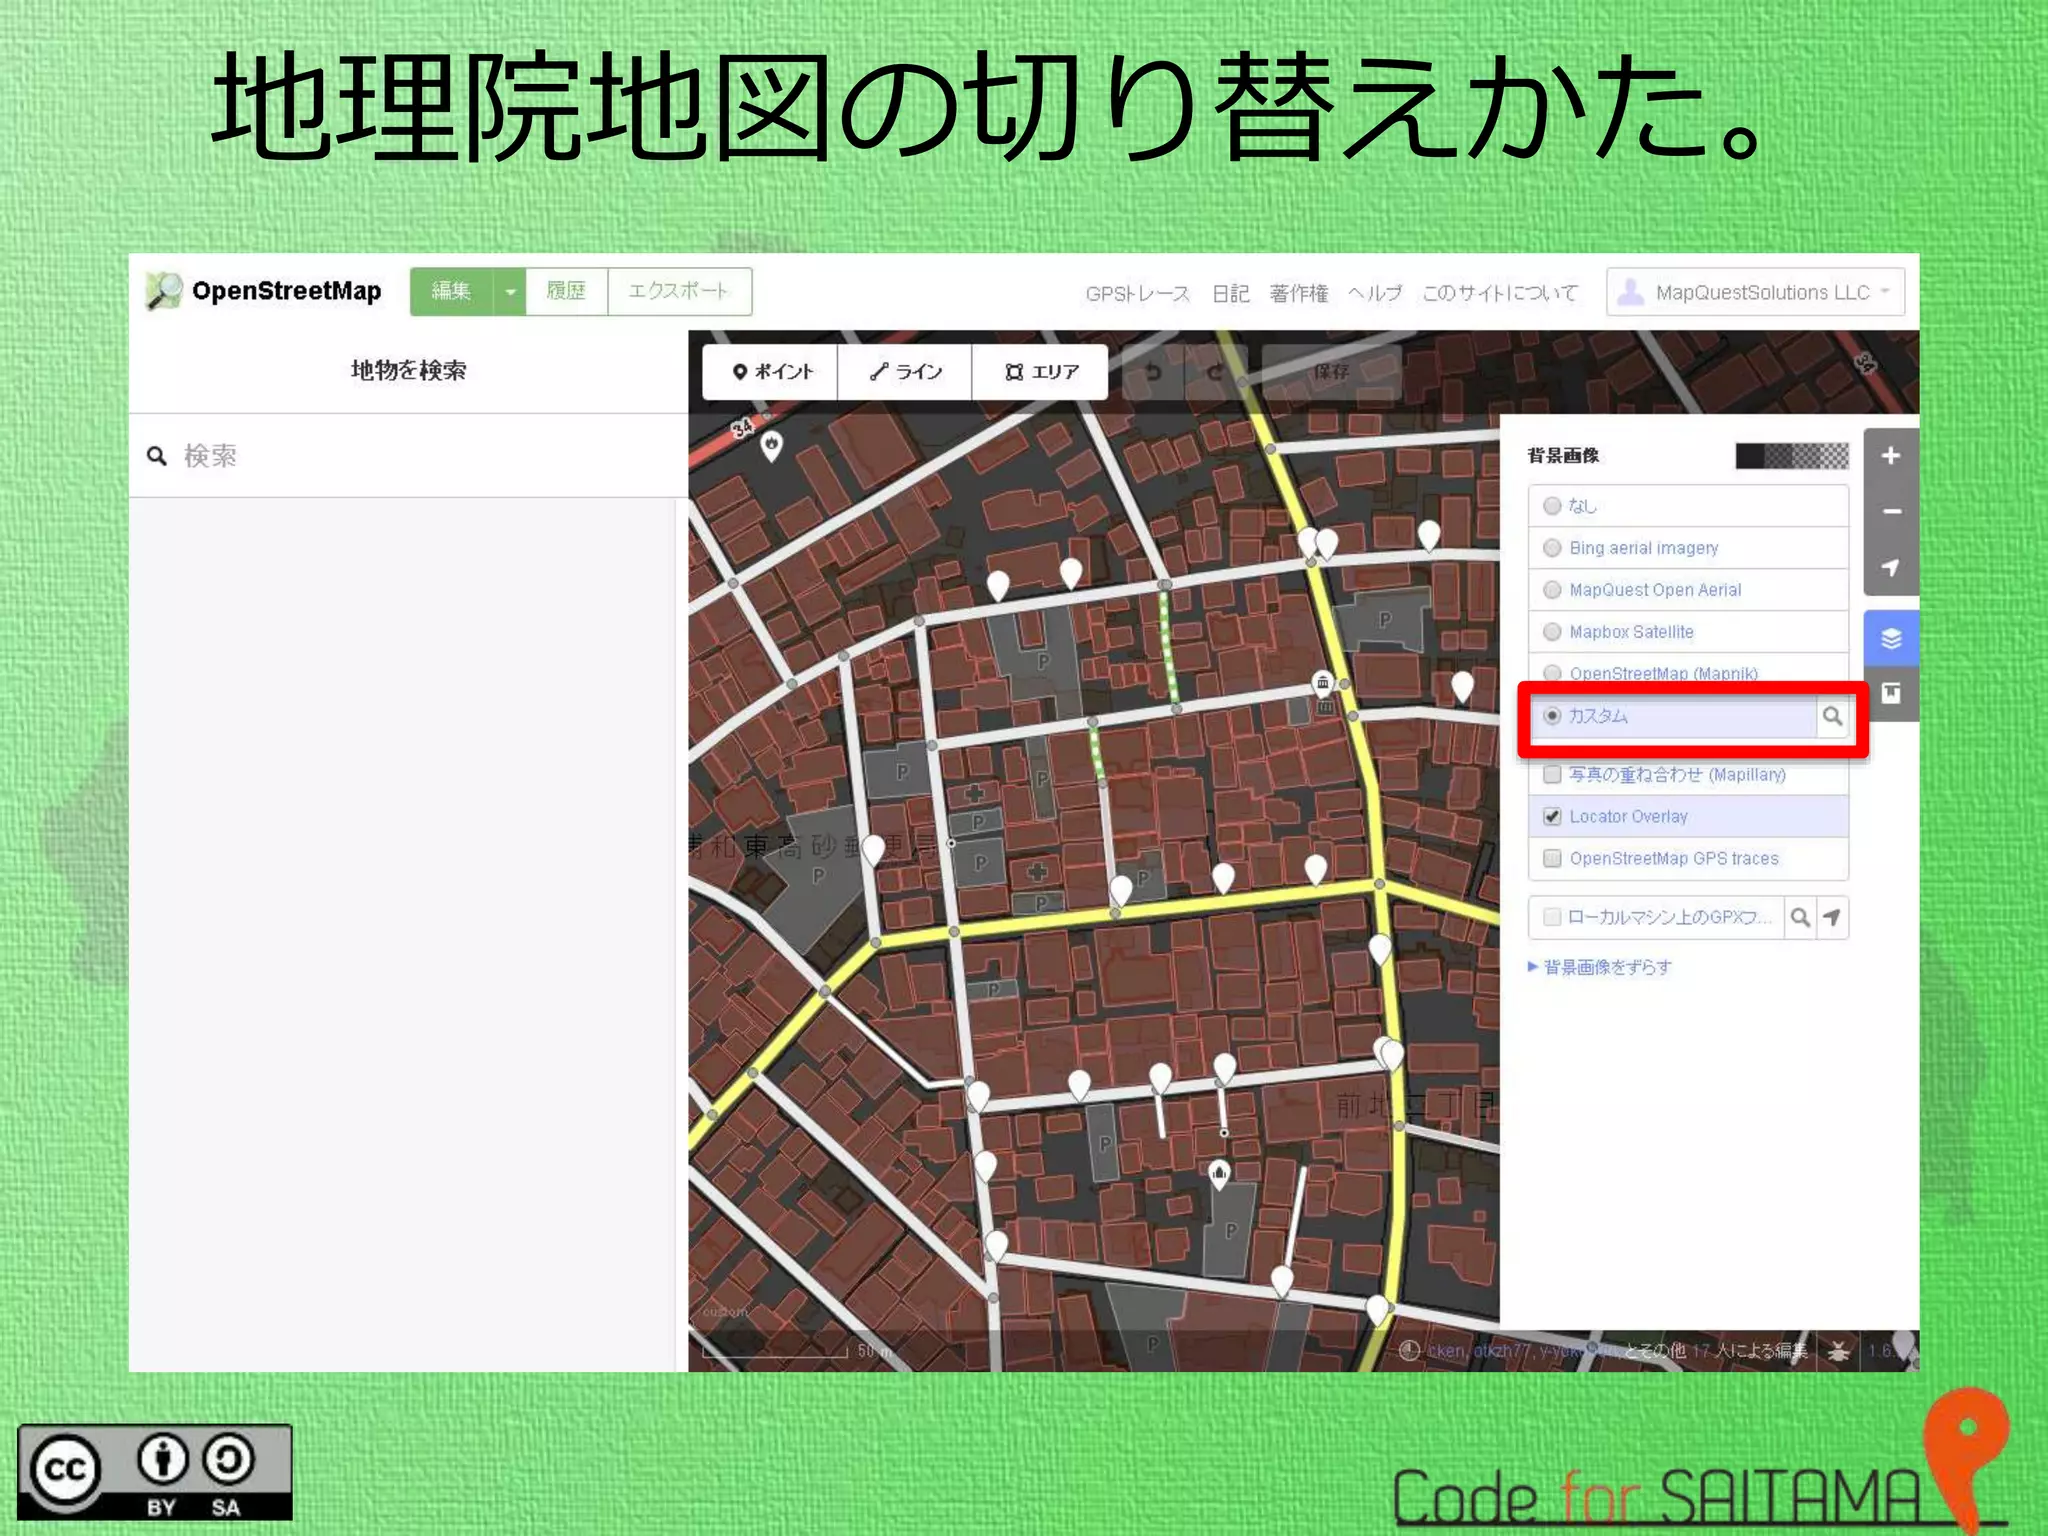The width and height of the screenshot is (2048, 1536).
Task: Open このサイトについて about link
Action: pos(1499,294)
